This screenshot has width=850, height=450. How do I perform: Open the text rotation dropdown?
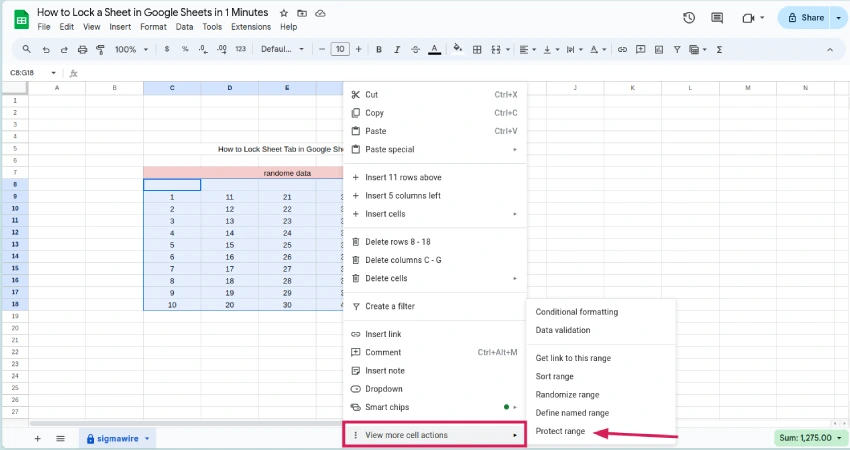pyautogui.click(x=597, y=49)
